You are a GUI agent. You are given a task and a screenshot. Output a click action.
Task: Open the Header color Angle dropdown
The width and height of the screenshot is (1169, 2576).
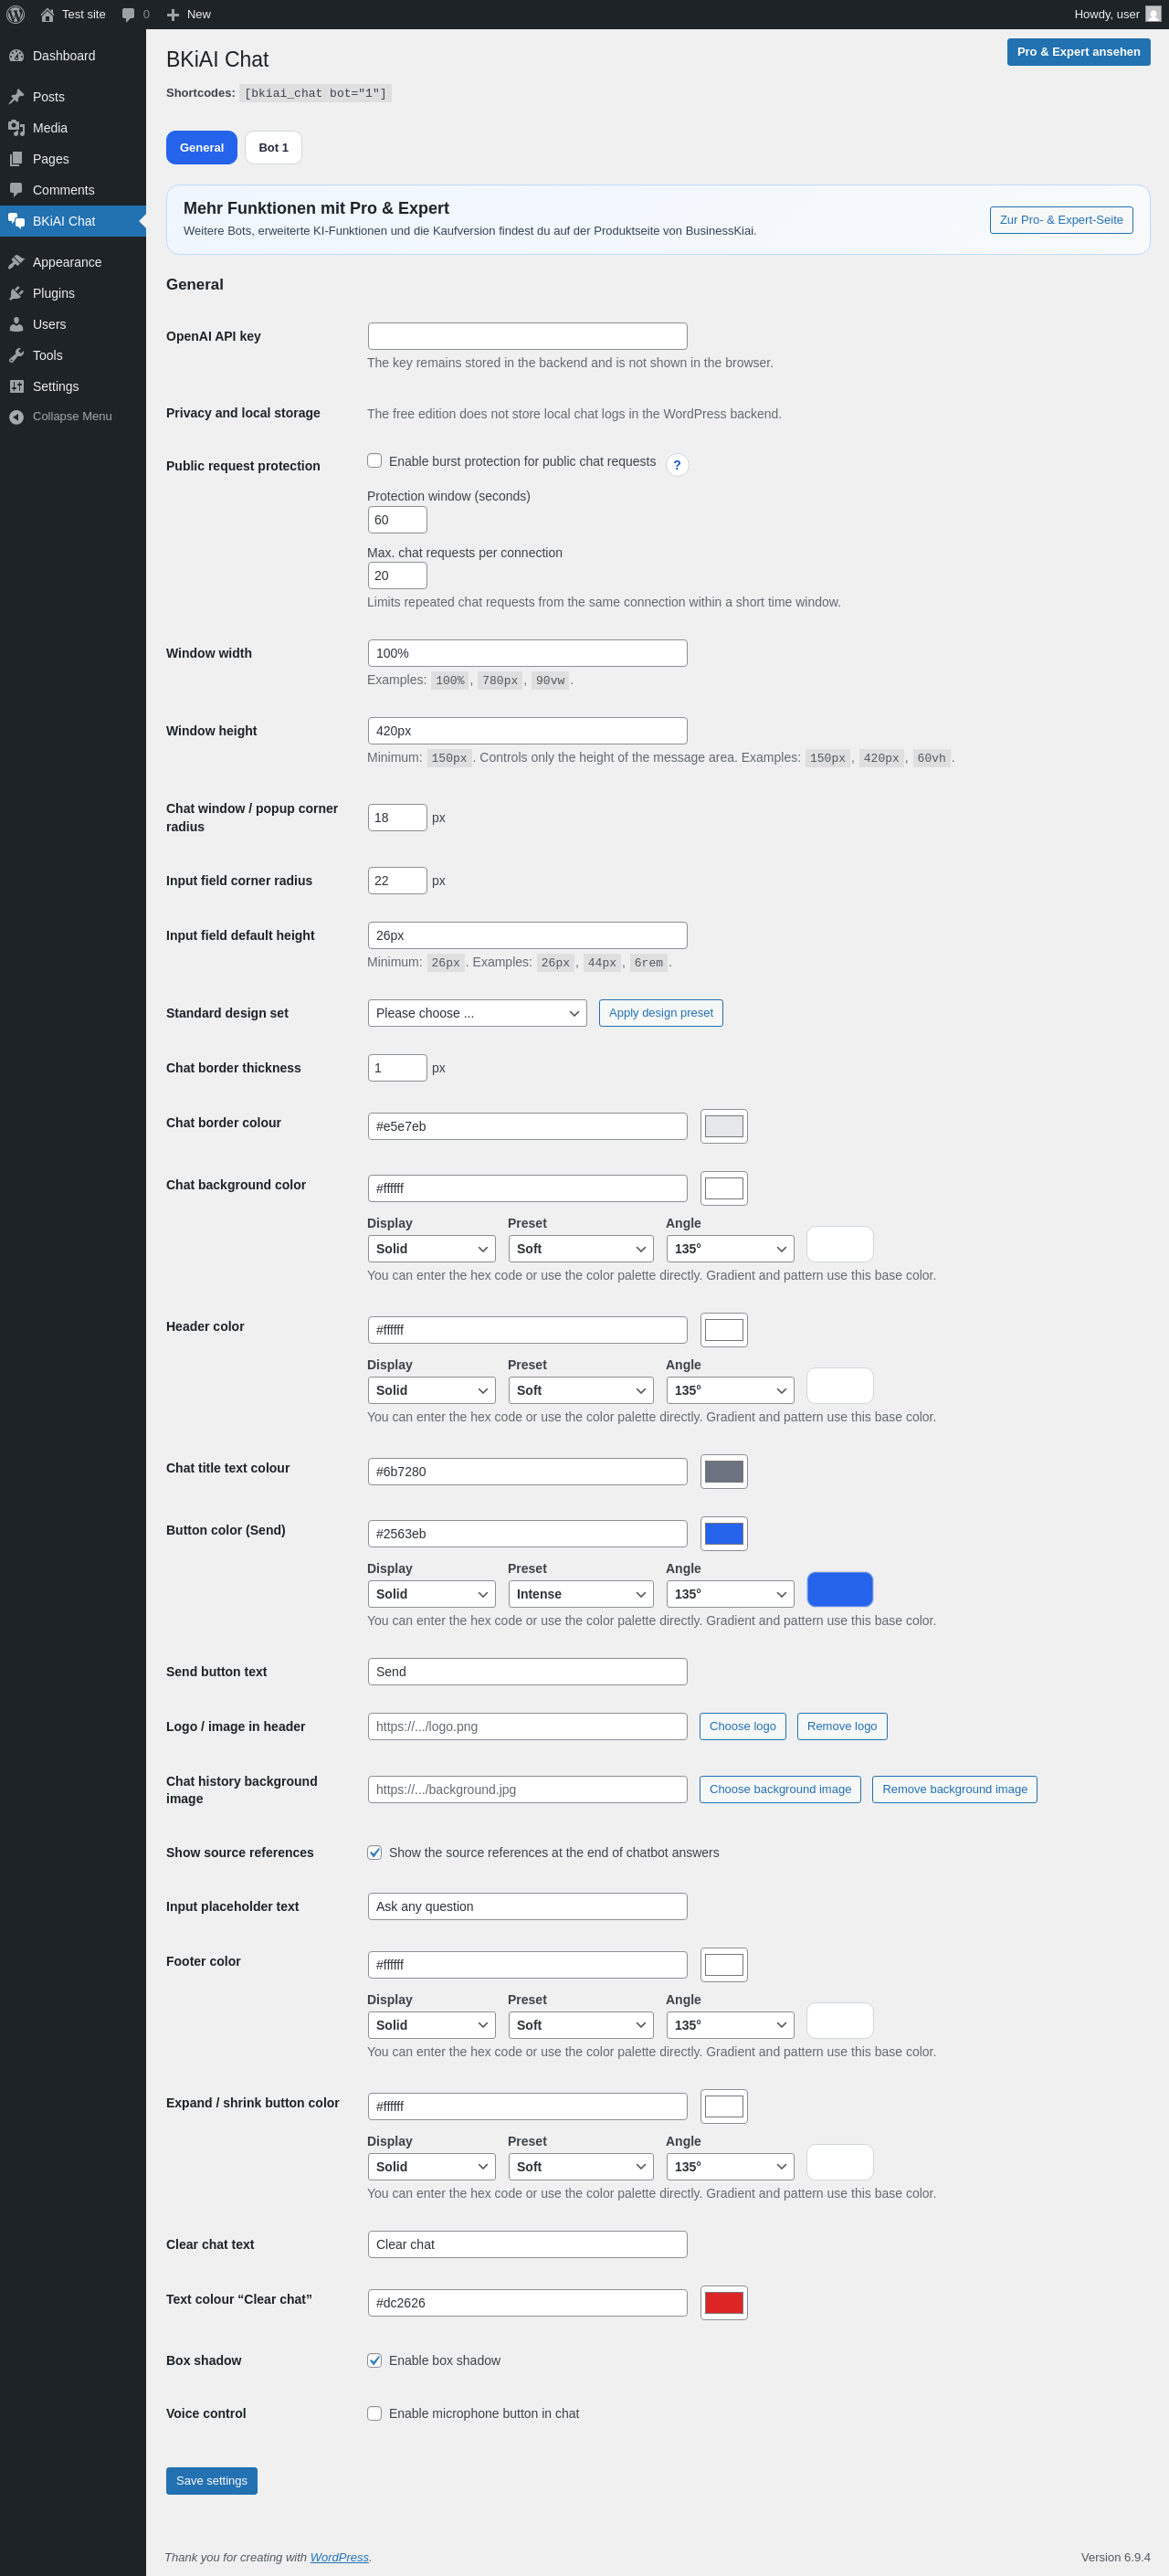tap(730, 1390)
